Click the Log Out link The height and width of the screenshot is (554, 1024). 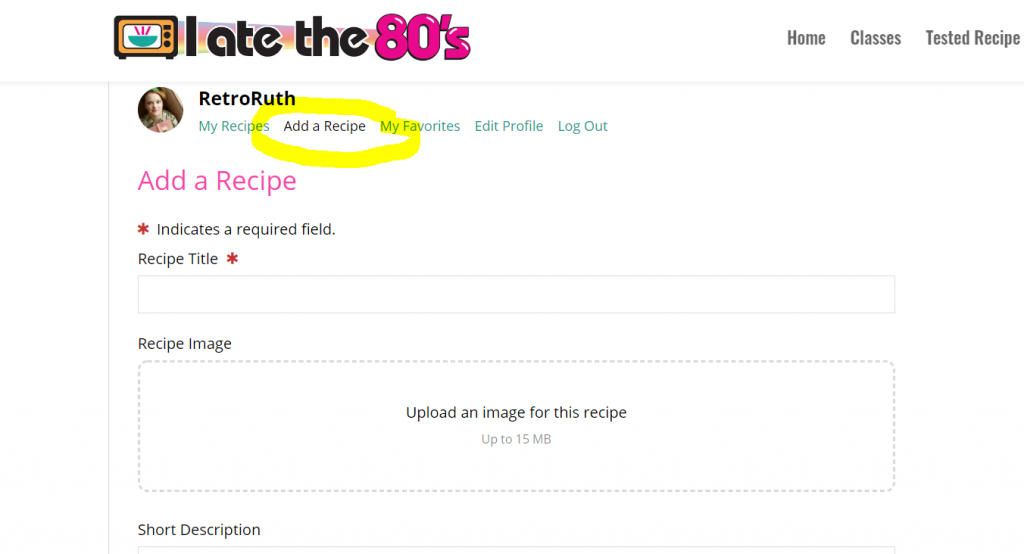pos(583,126)
